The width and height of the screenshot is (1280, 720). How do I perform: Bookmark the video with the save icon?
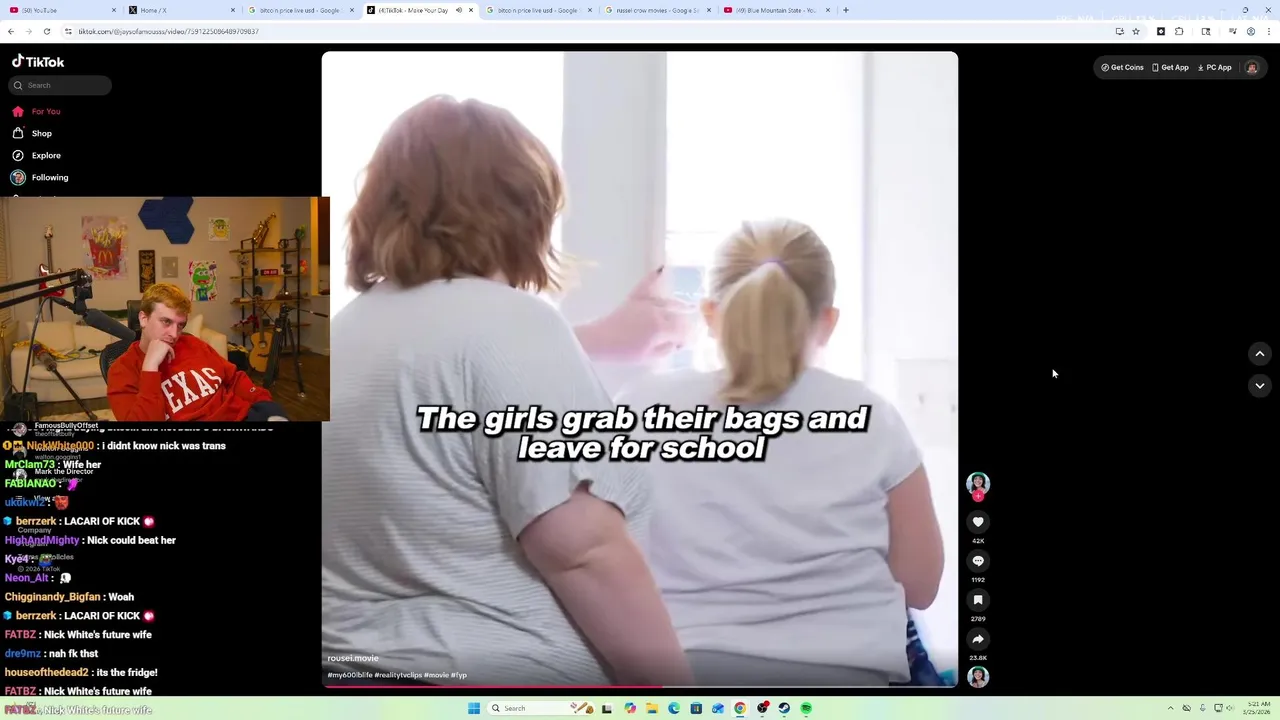(x=978, y=600)
